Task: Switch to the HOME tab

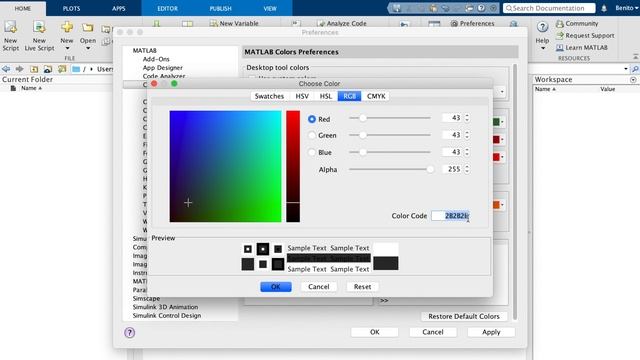Action: (23, 8)
